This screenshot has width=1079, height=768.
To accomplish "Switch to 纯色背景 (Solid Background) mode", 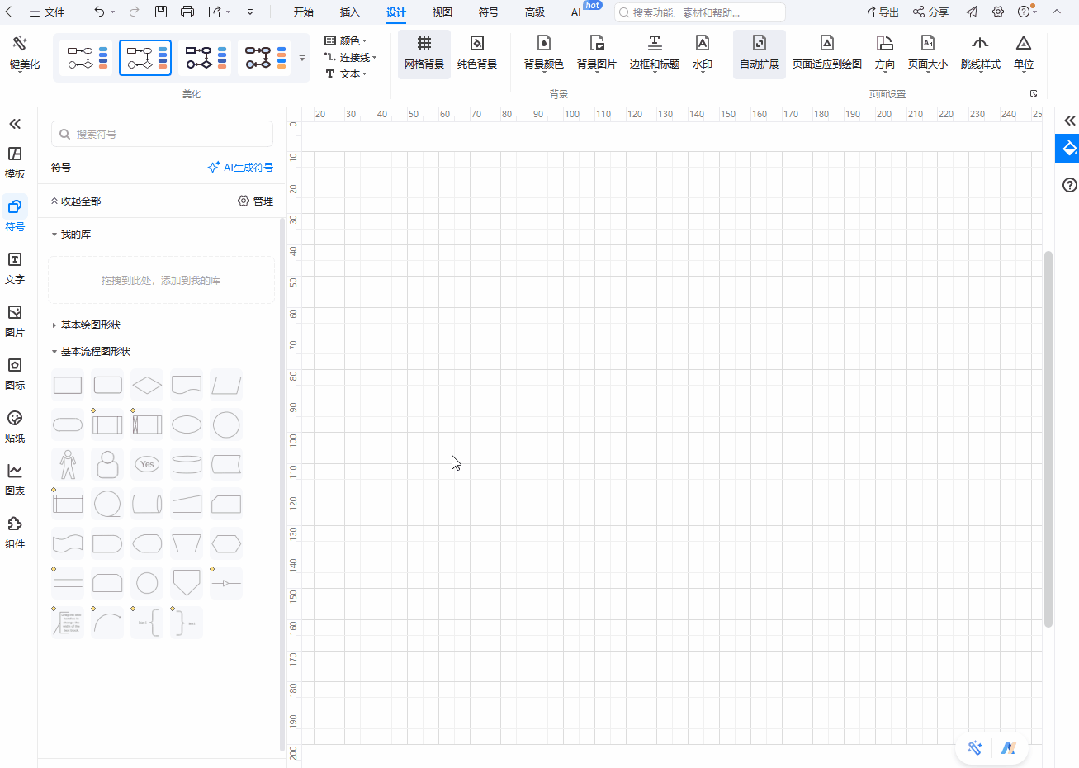I will click(477, 52).
